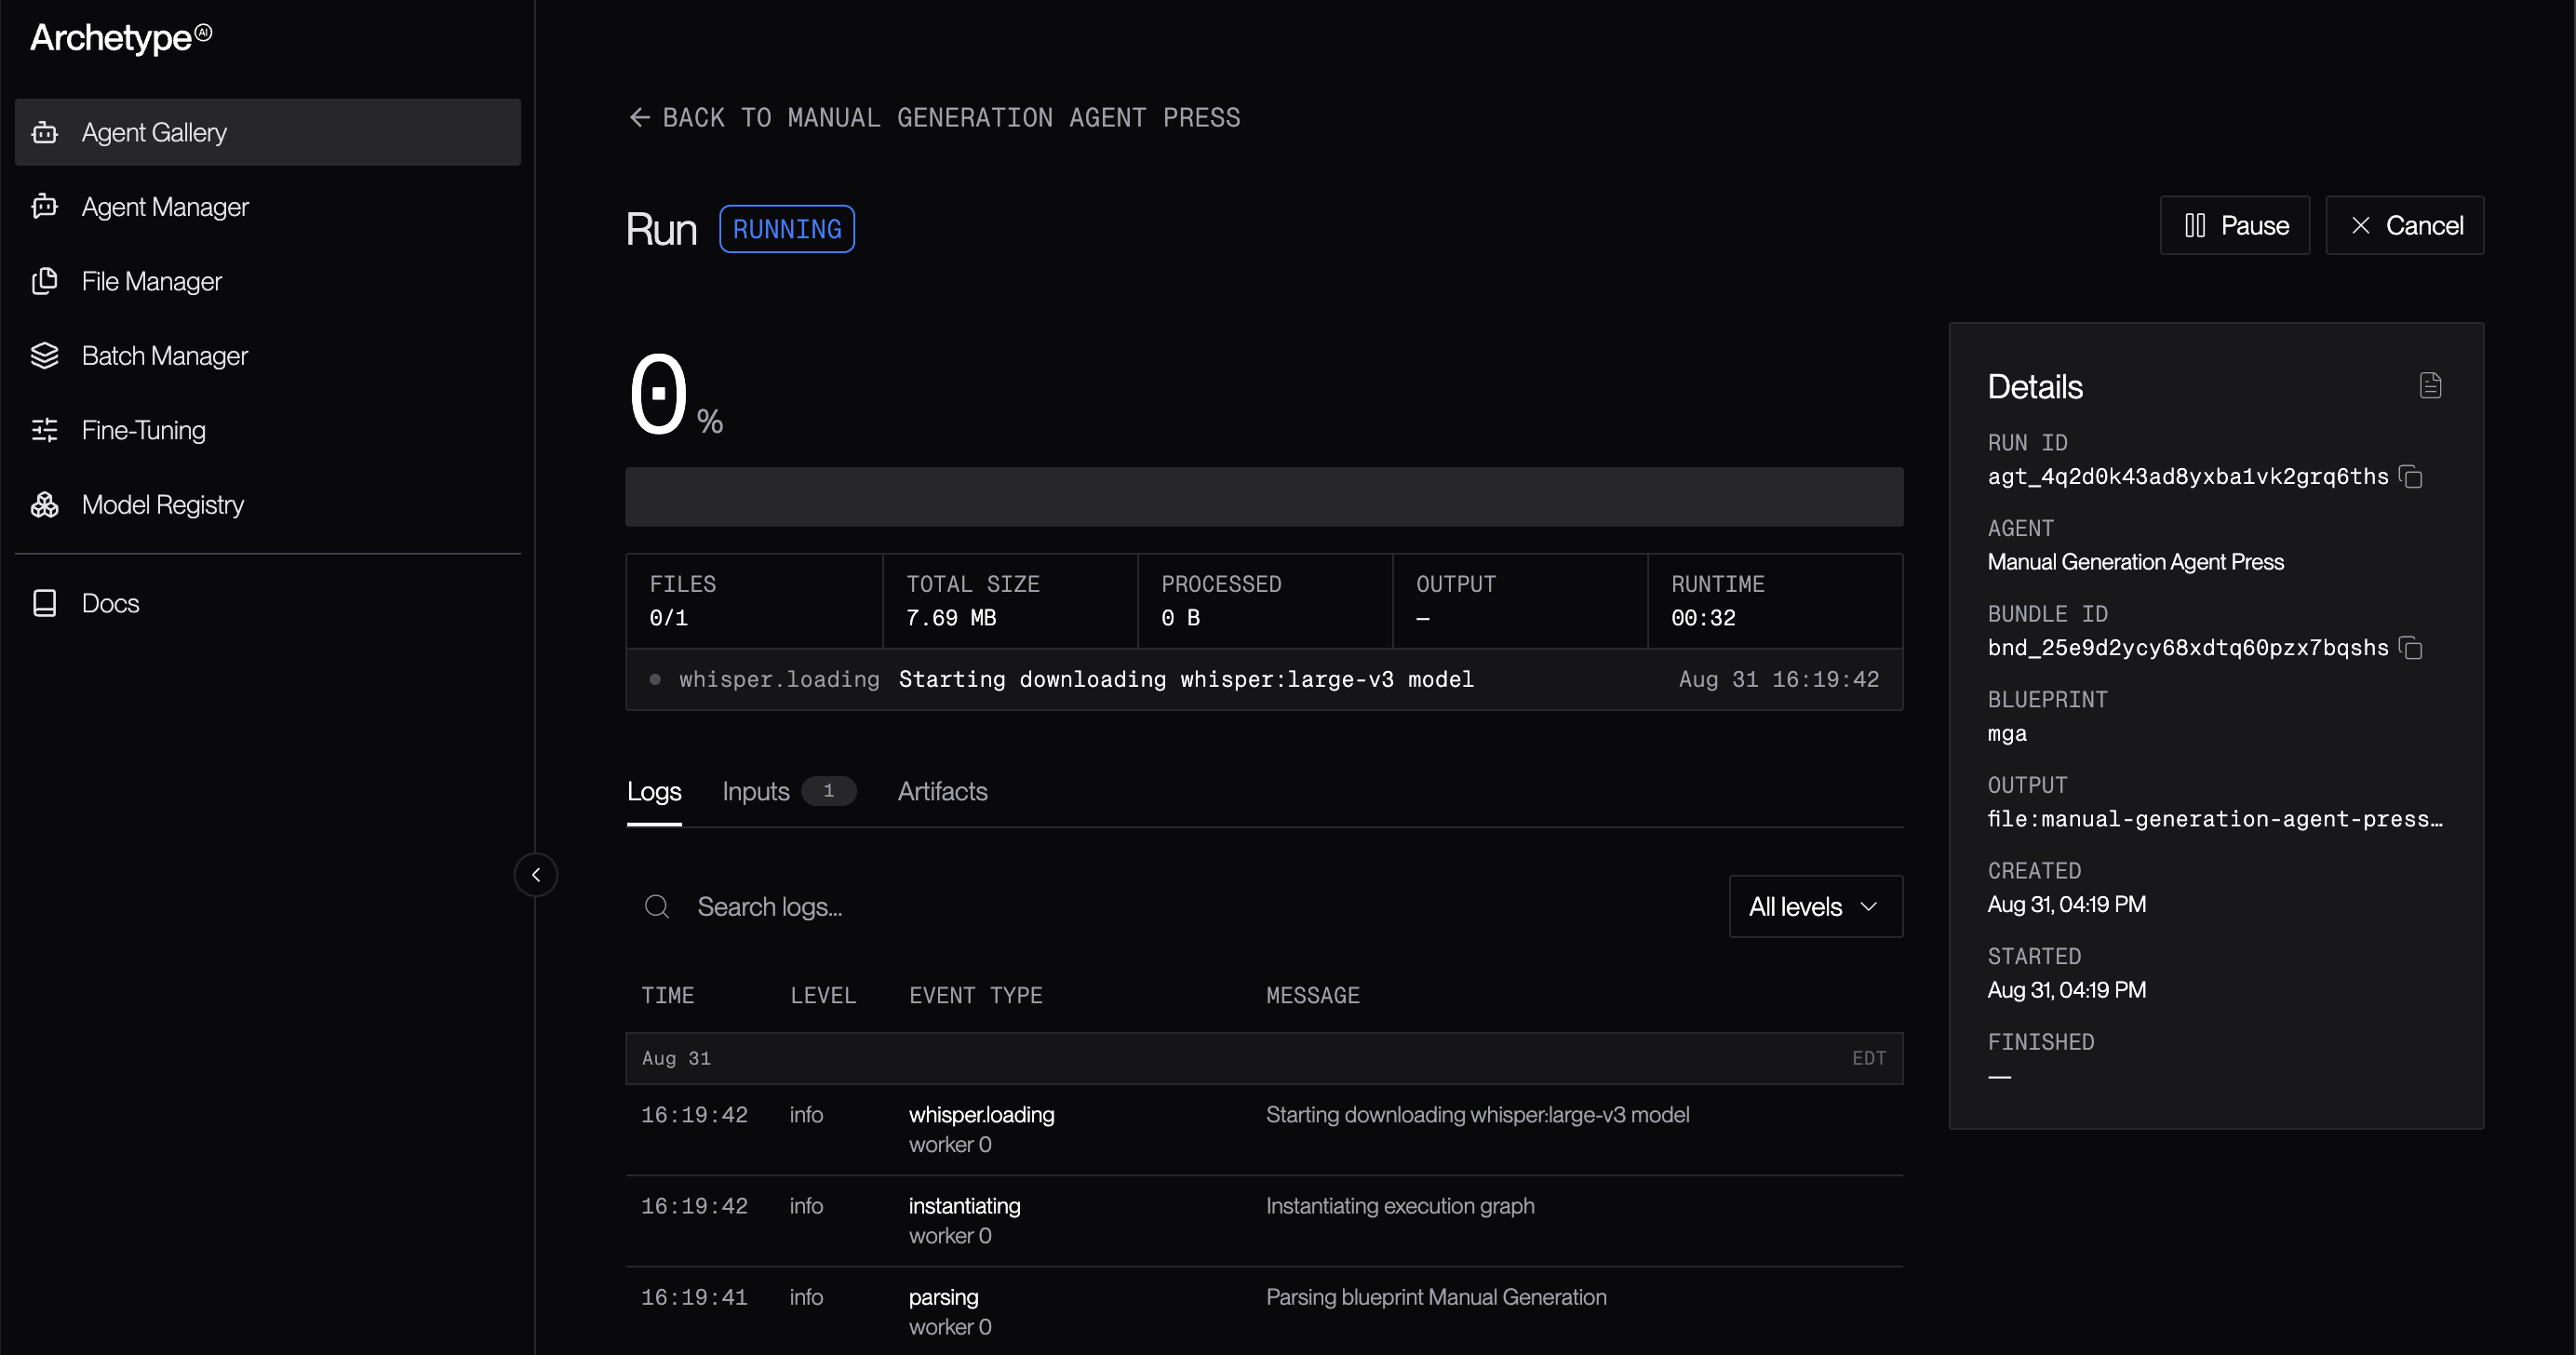
Task: Click the PROCESSED 0 B cell
Action: (1265, 601)
